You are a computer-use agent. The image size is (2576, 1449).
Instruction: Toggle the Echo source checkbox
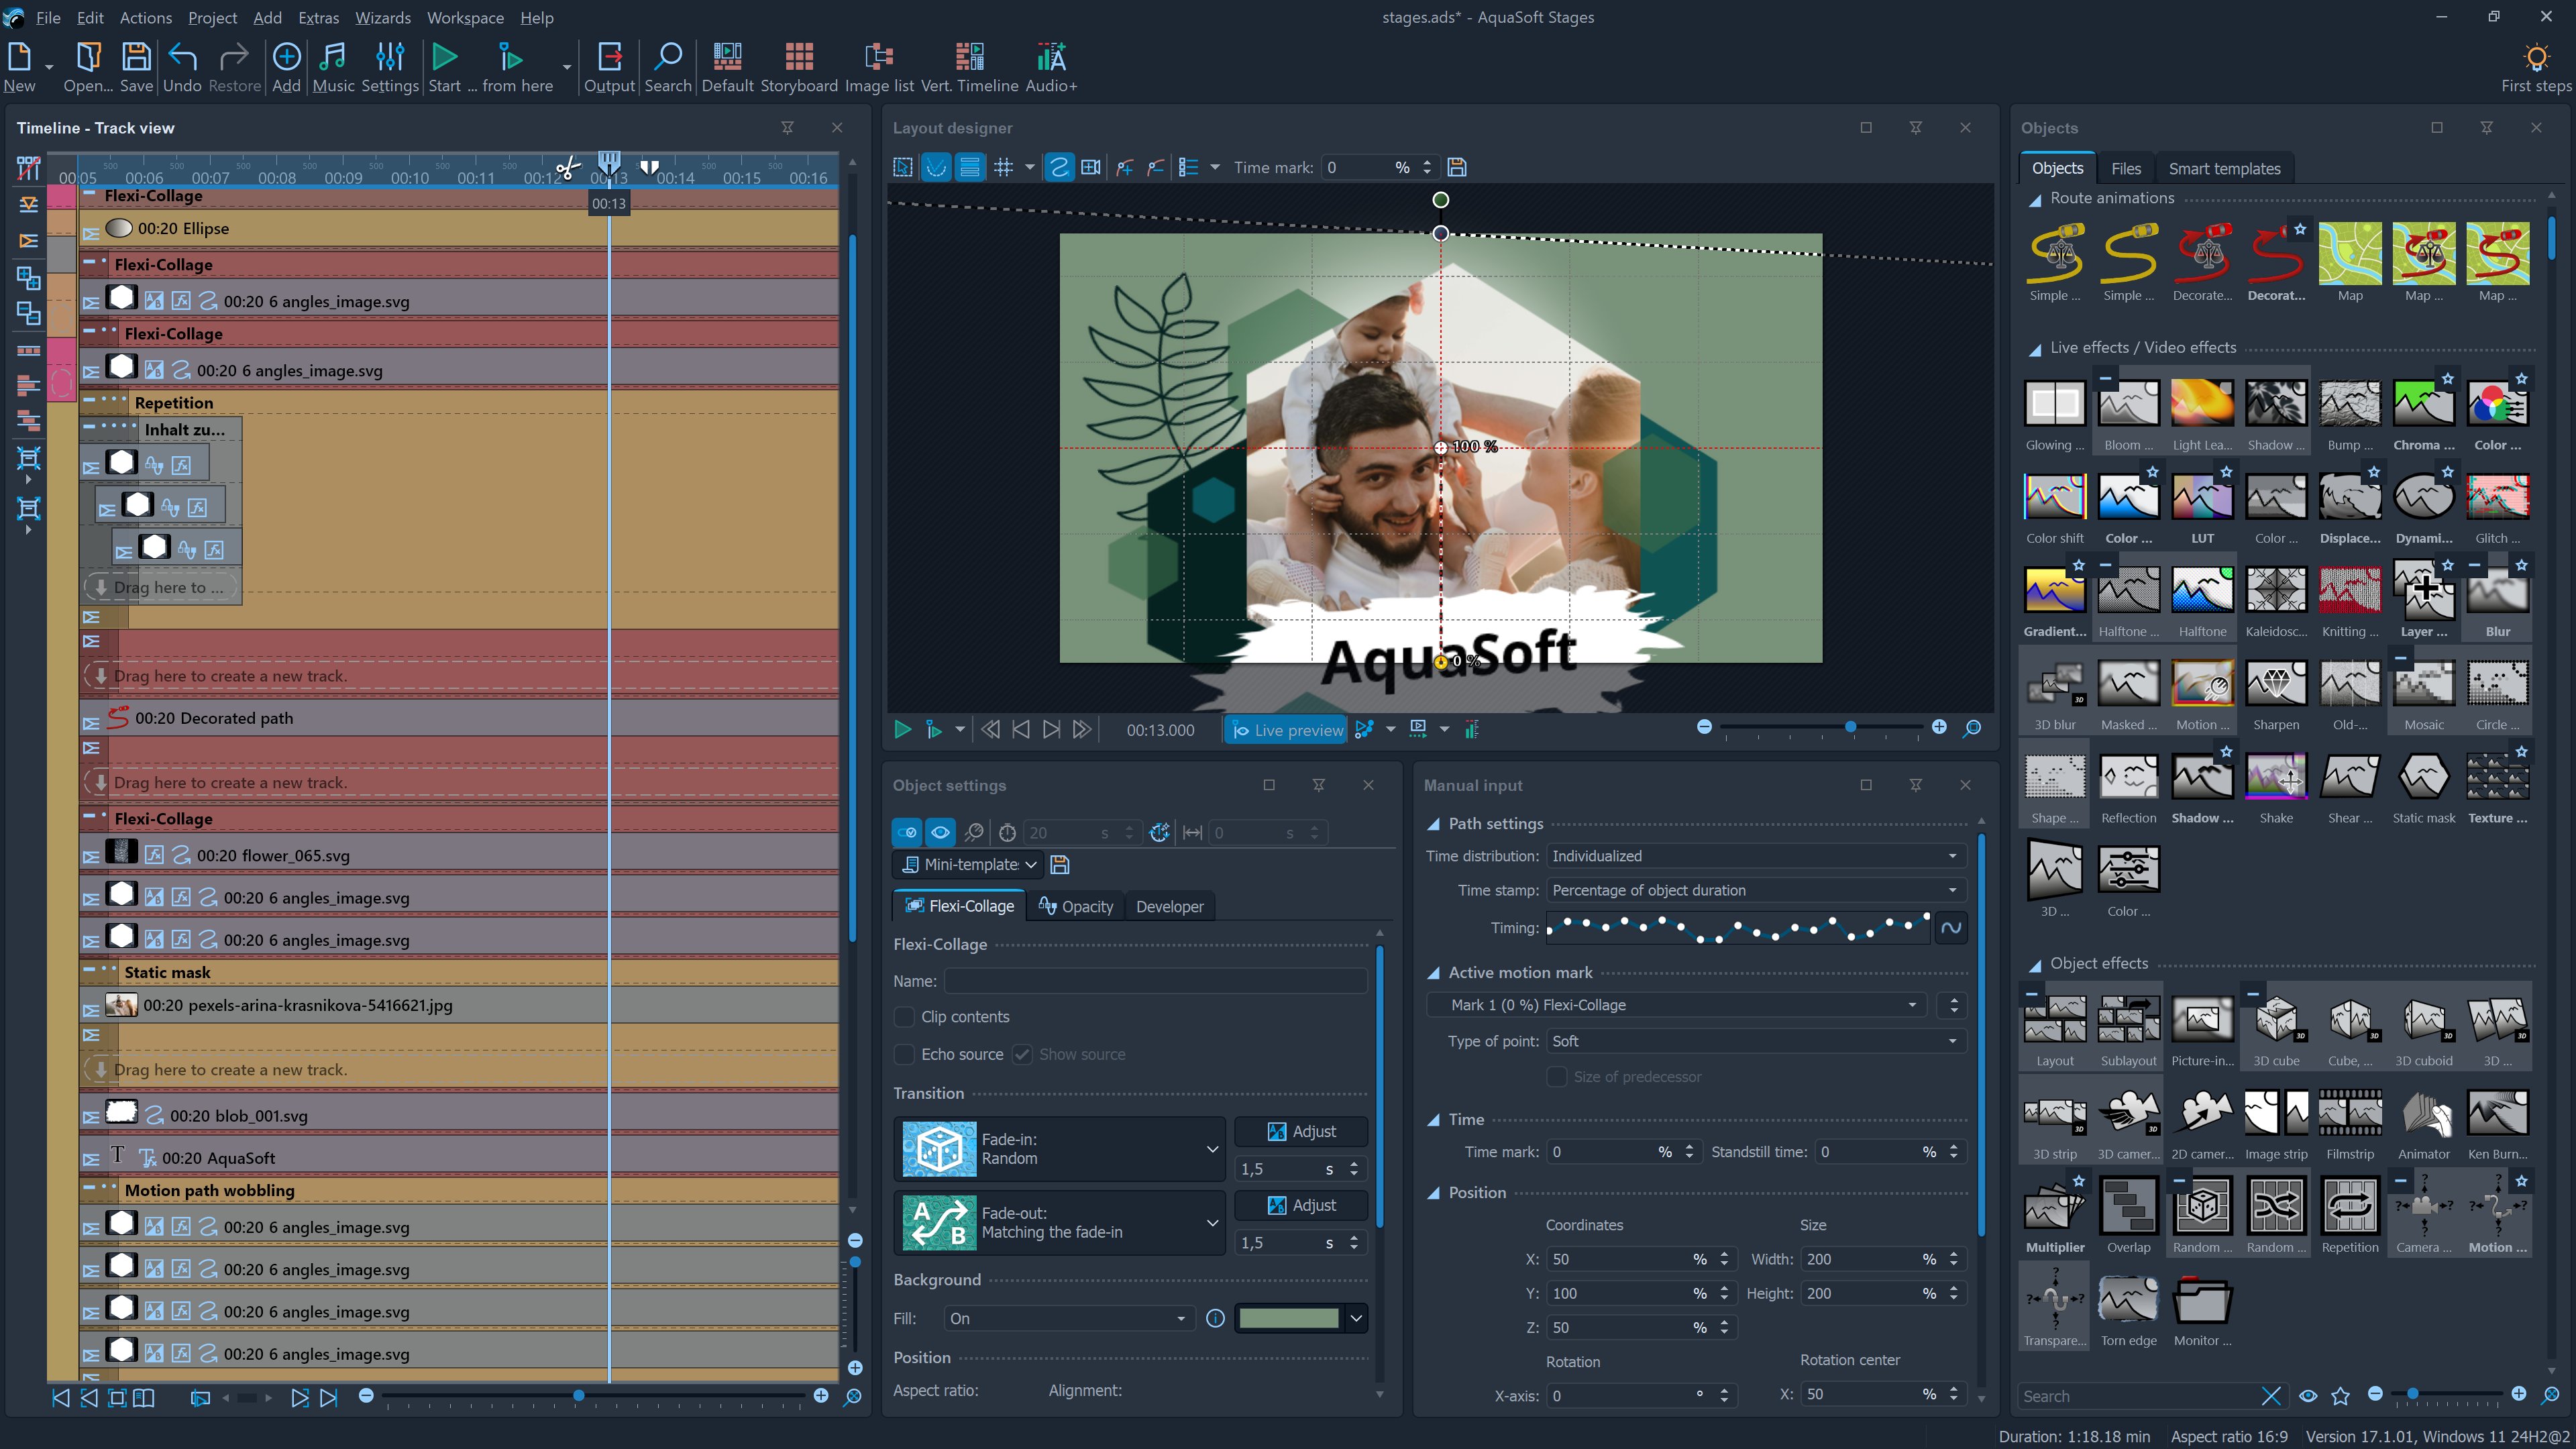click(904, 1055)
